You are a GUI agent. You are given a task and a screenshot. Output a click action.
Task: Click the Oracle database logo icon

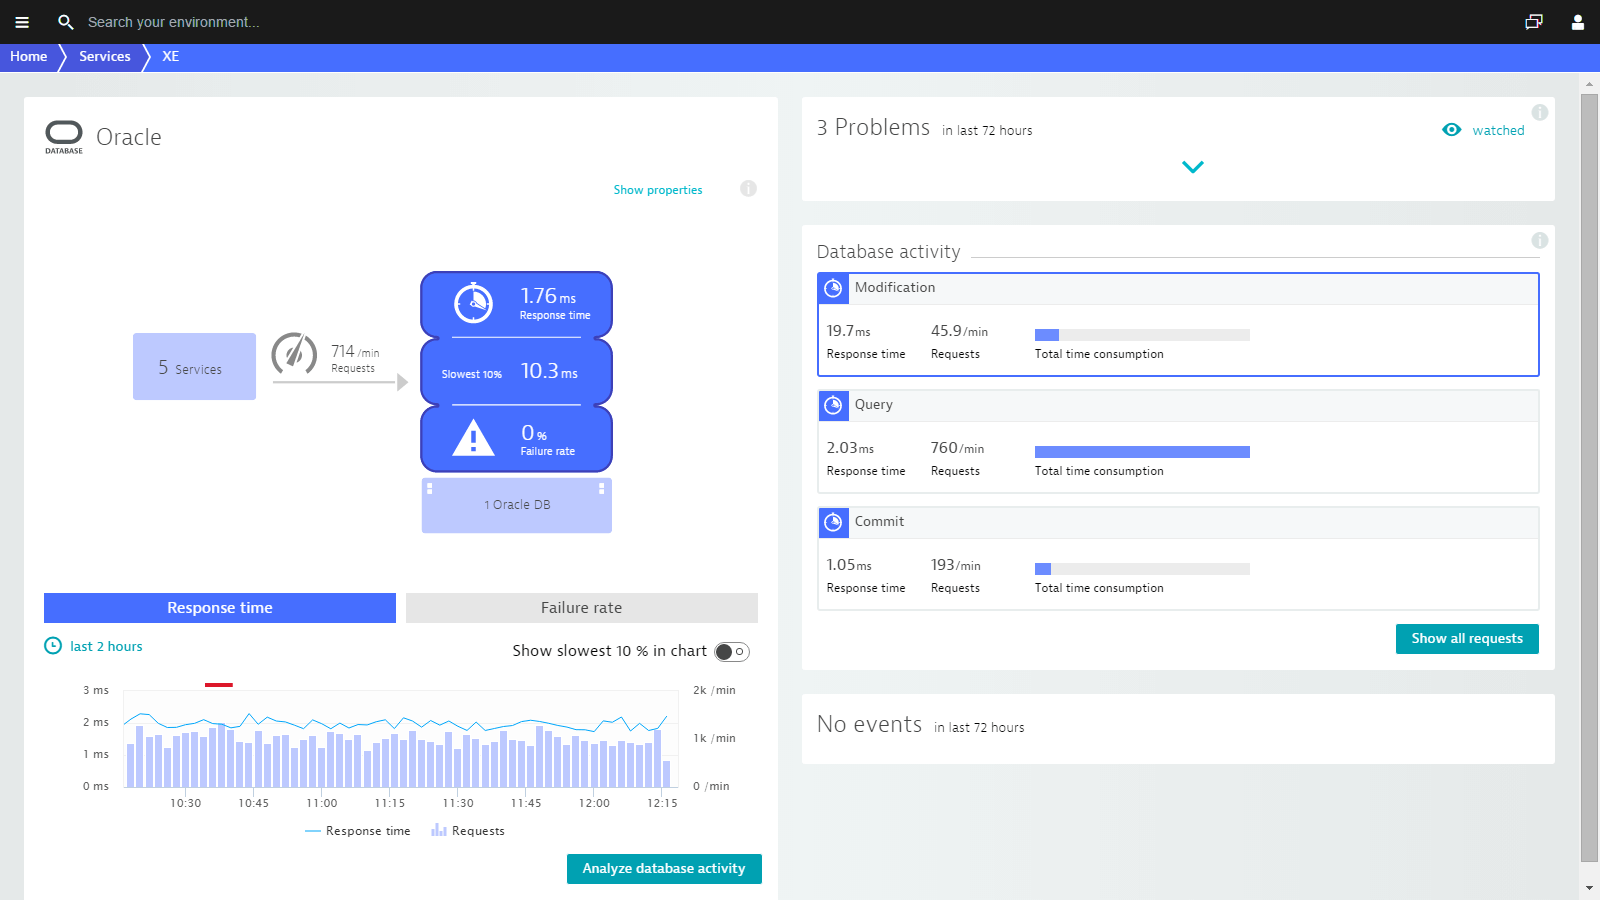point(64,136)
